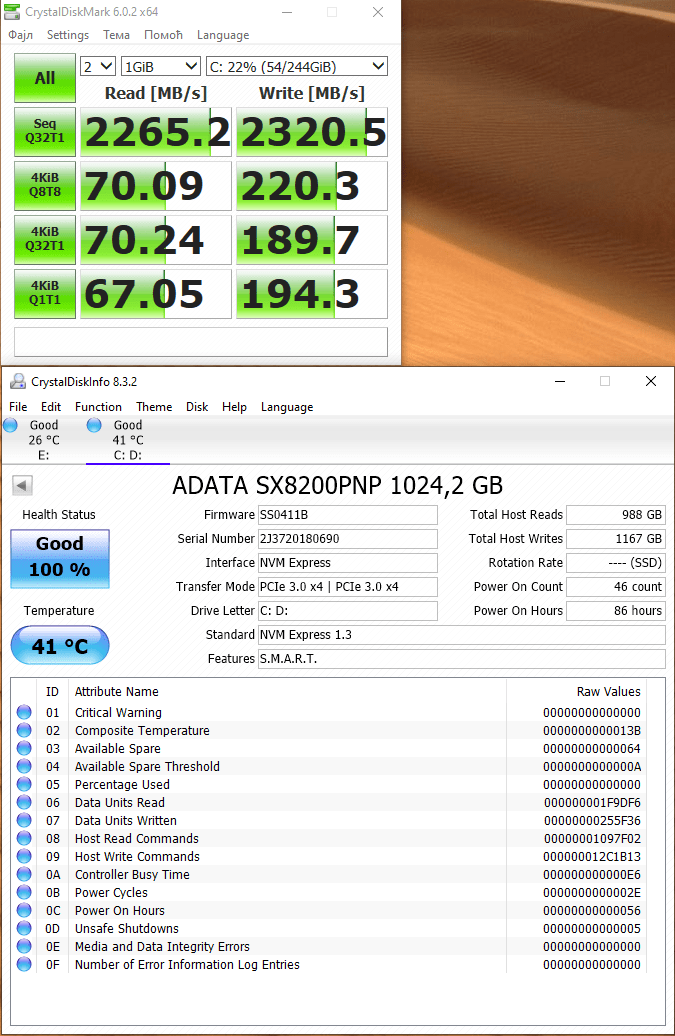Click raw value 000000001F9DF6
This screenshot has height=1036, width=675.
coord(592,802)
